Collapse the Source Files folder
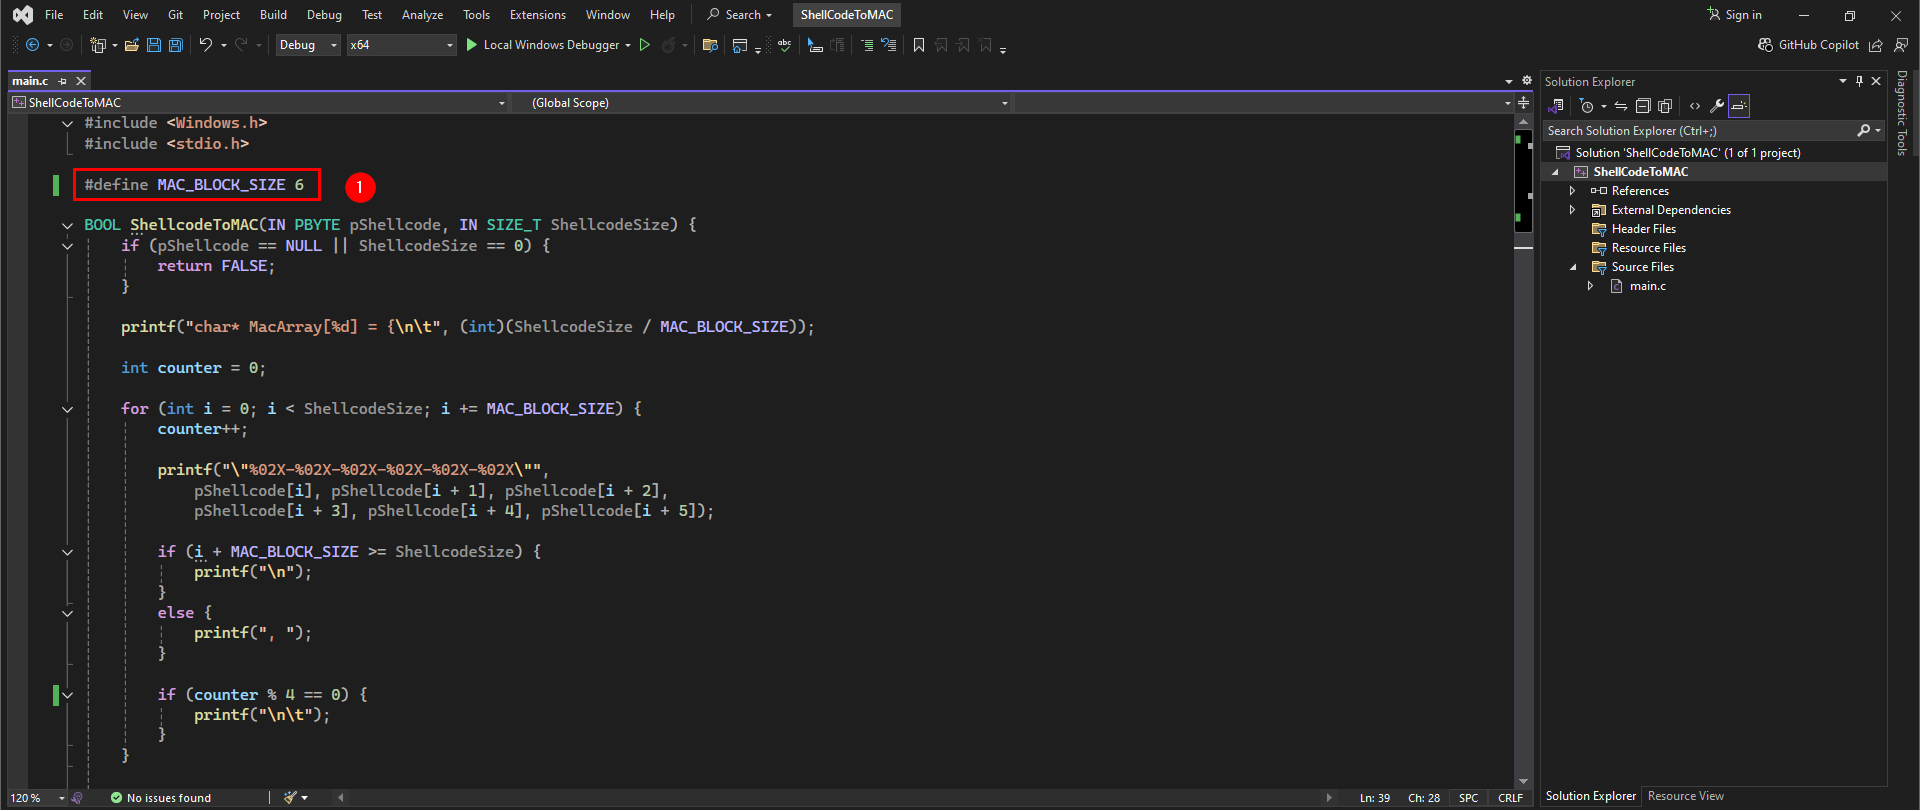Screen dimensions: 1920x810 pos(1573,267)
